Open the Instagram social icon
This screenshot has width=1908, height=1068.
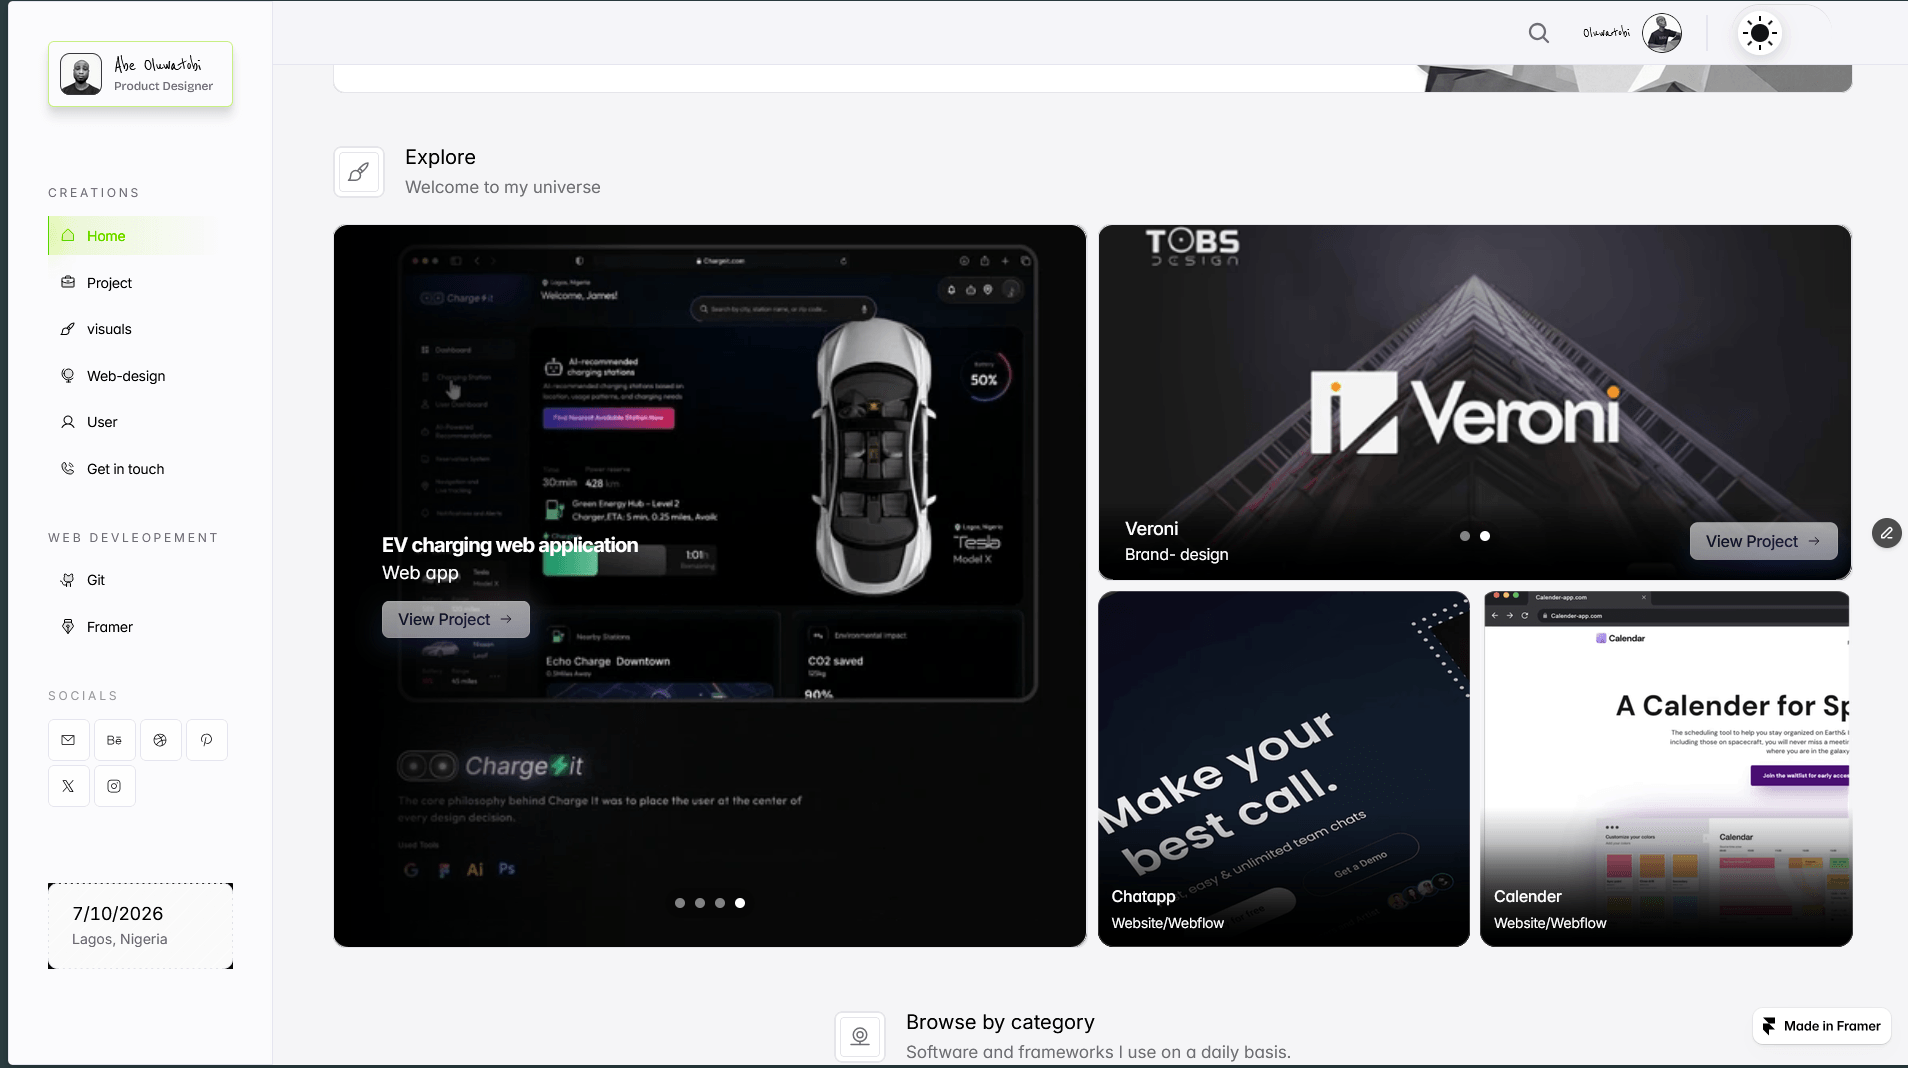tap(114, 786)
